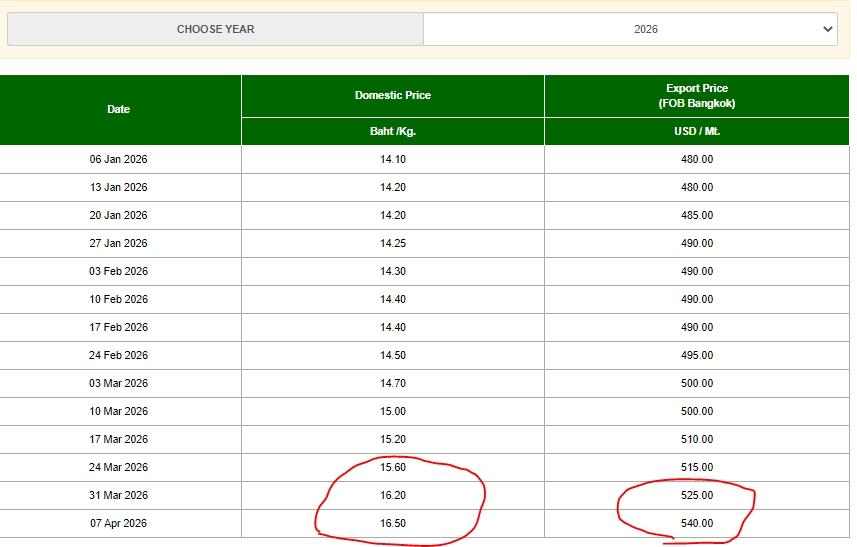Click the Baht /Kg. unit subheader

click(x=392, y=131)
